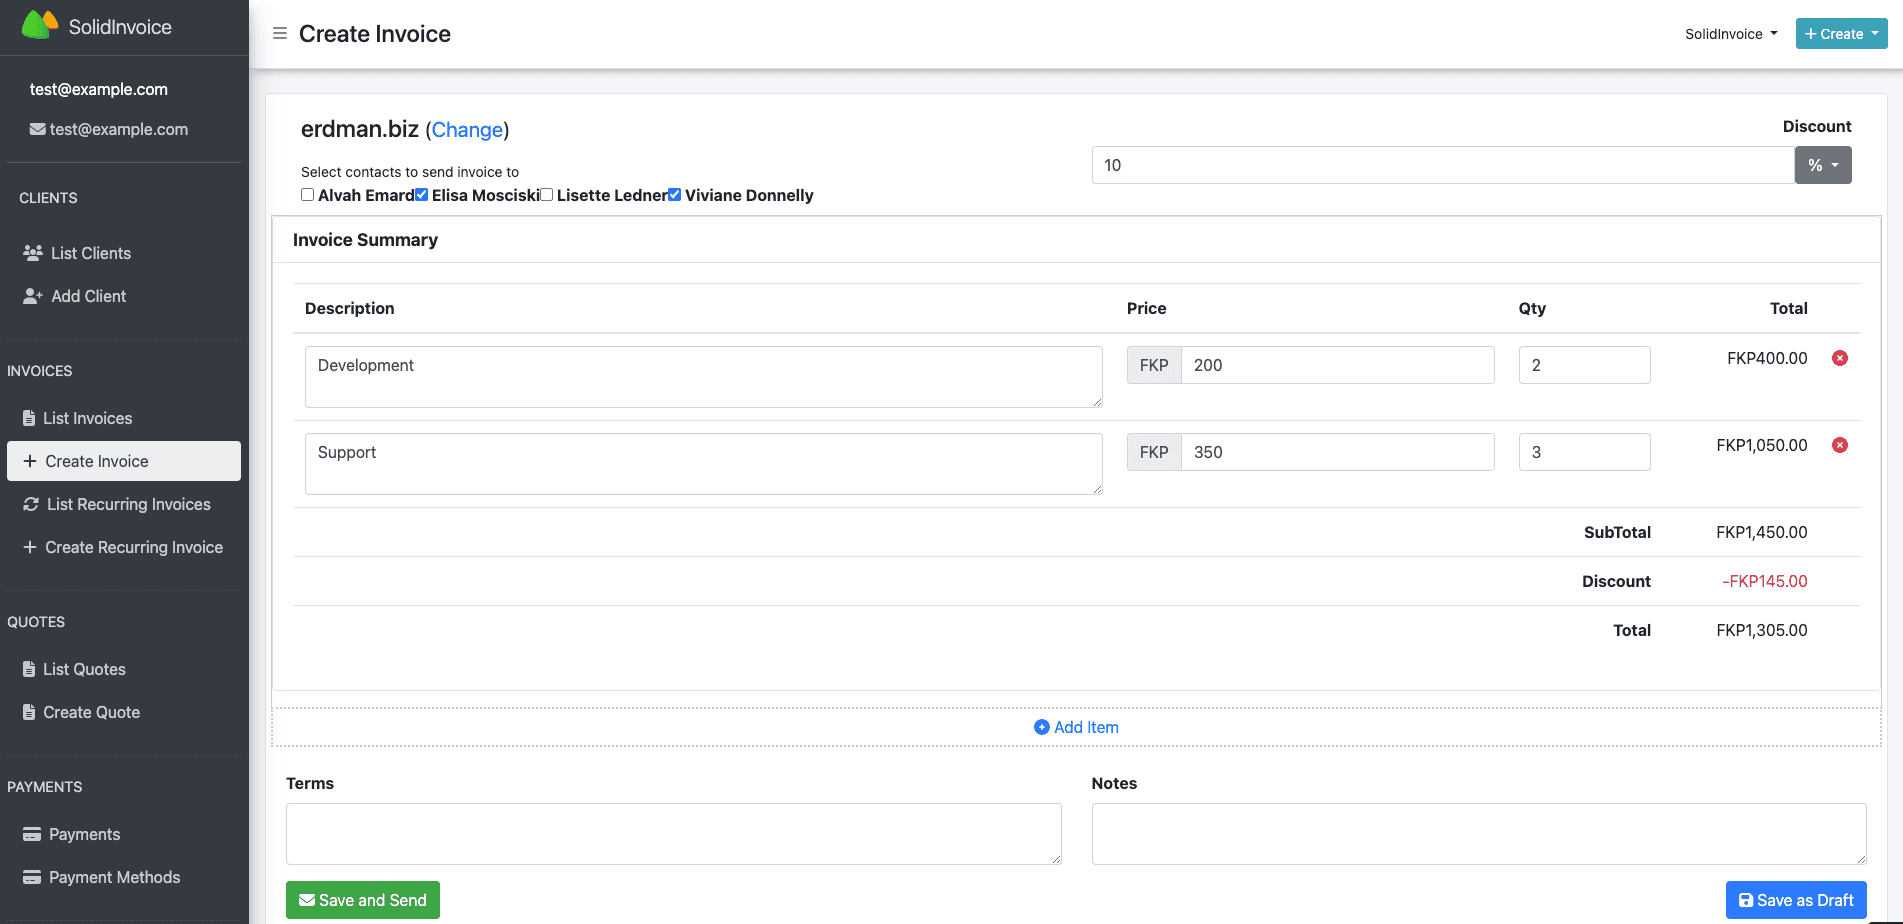The height and width of the screenshot is (924, 1903).
Task: Check the Alvah Emard contact checkbox
Action: coord(308,195)
